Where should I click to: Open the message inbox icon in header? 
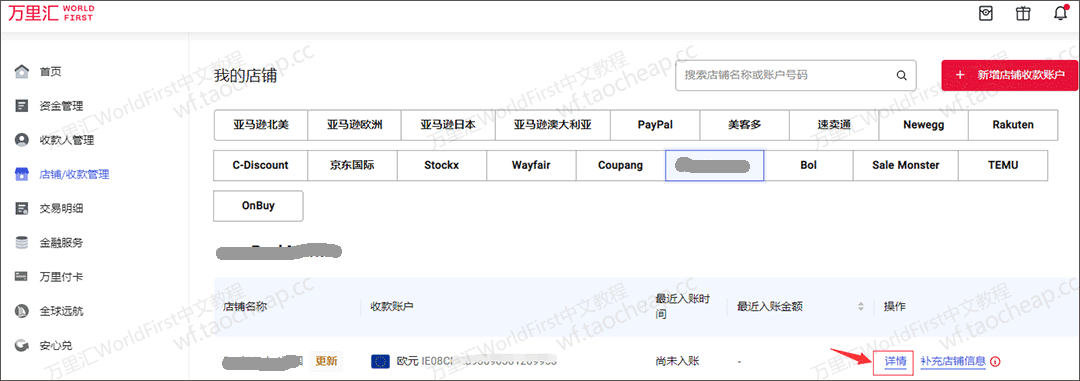pyautogui.click(x=986, y=14)
